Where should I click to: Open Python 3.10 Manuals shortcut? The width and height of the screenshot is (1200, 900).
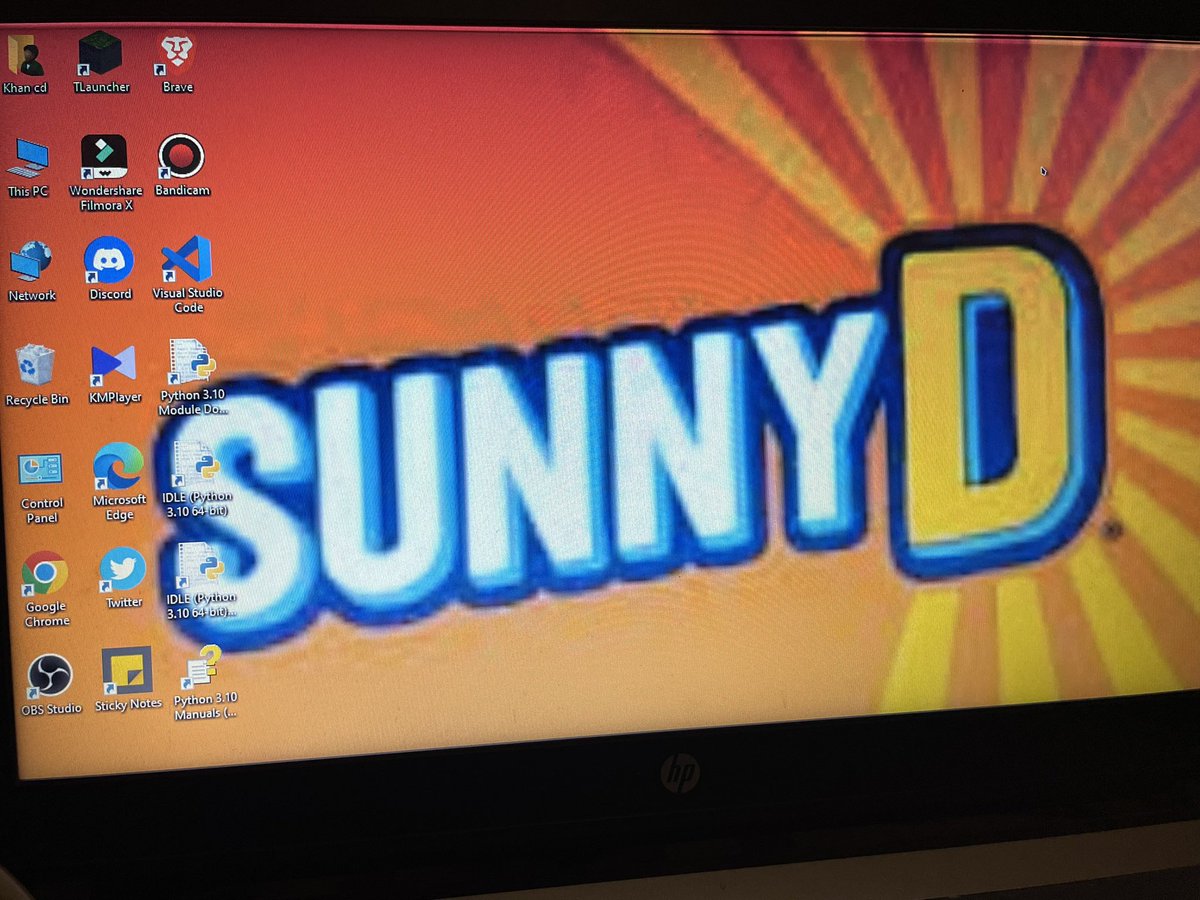point(201,668)
